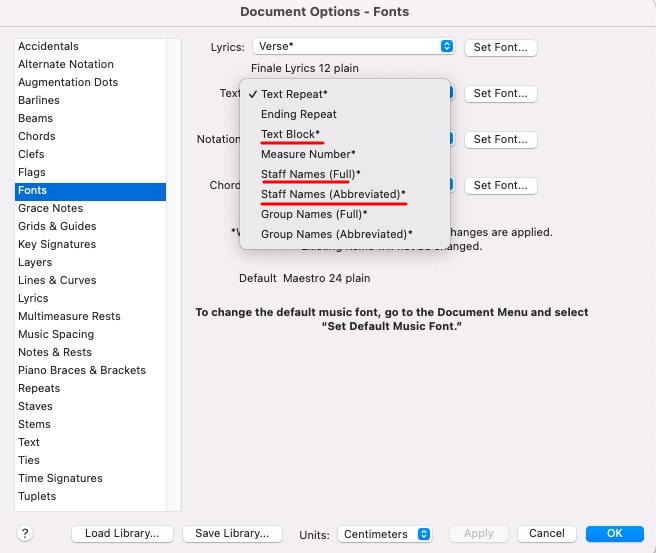Open the Lyrics Verse dropdown
The height and width of the screenshot is (553, 656).
[353, 47]
